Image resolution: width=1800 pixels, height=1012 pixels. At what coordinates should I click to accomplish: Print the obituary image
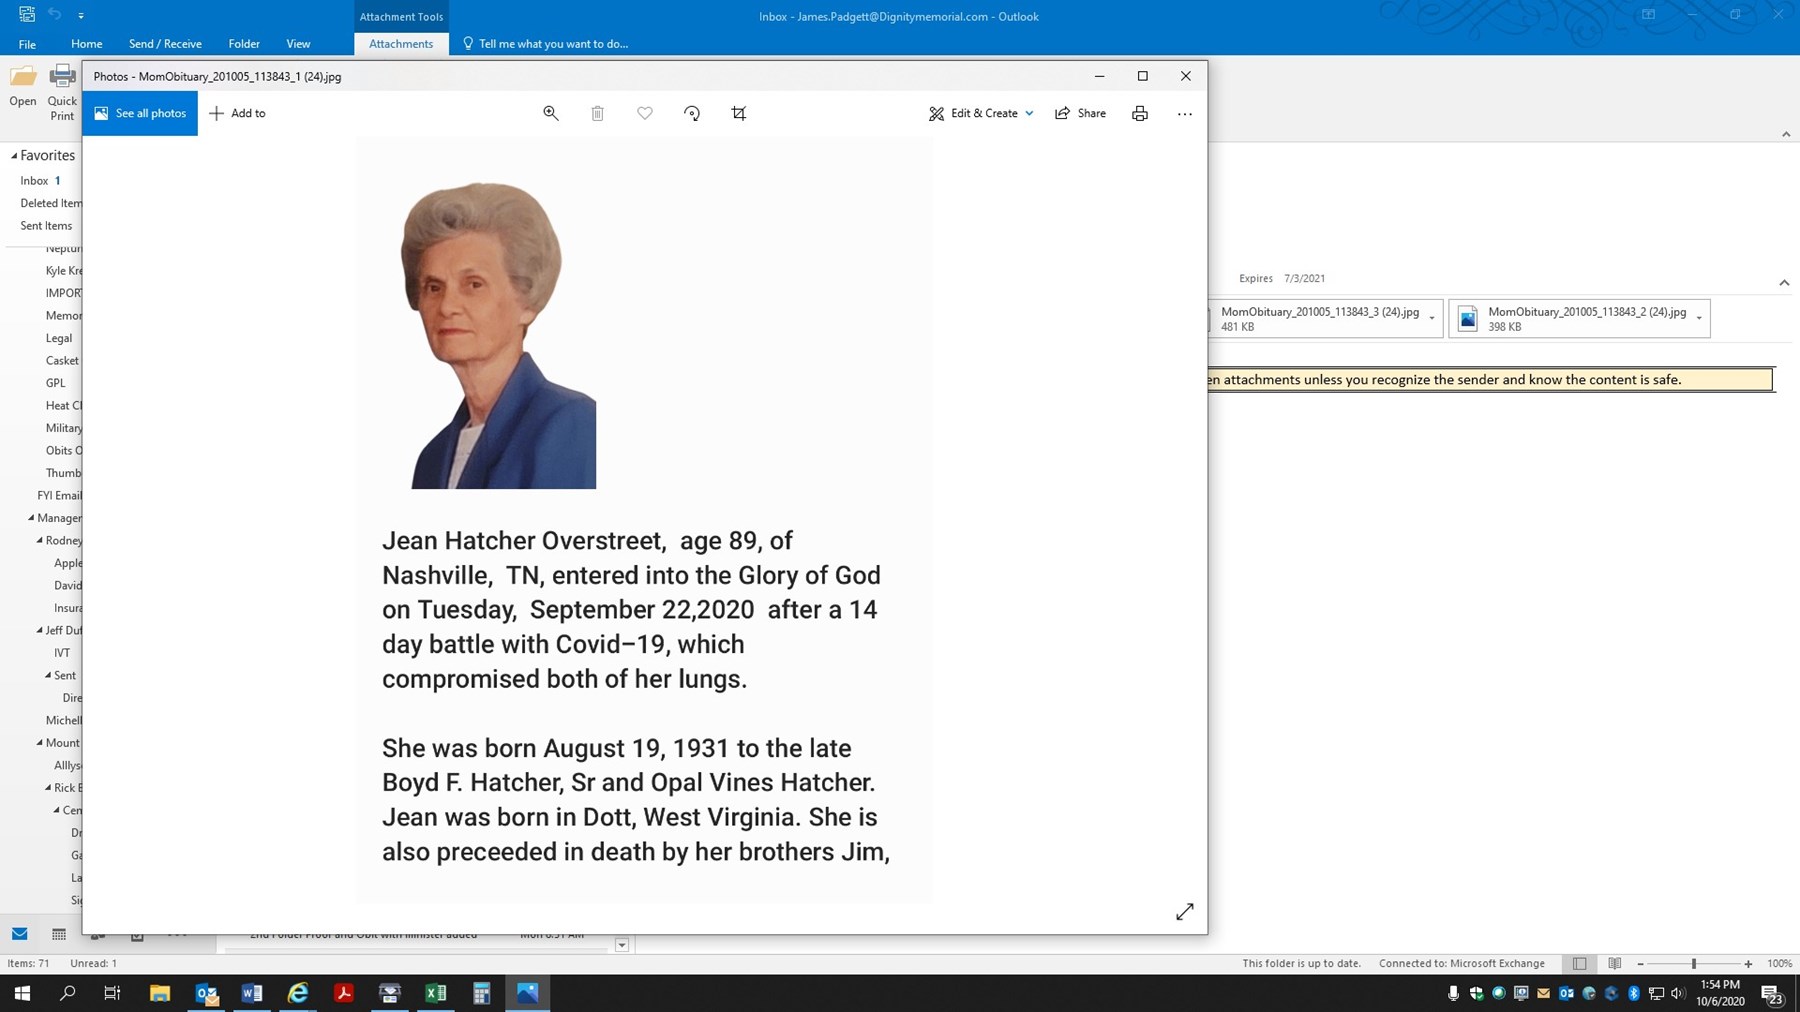coord(1139,113)
